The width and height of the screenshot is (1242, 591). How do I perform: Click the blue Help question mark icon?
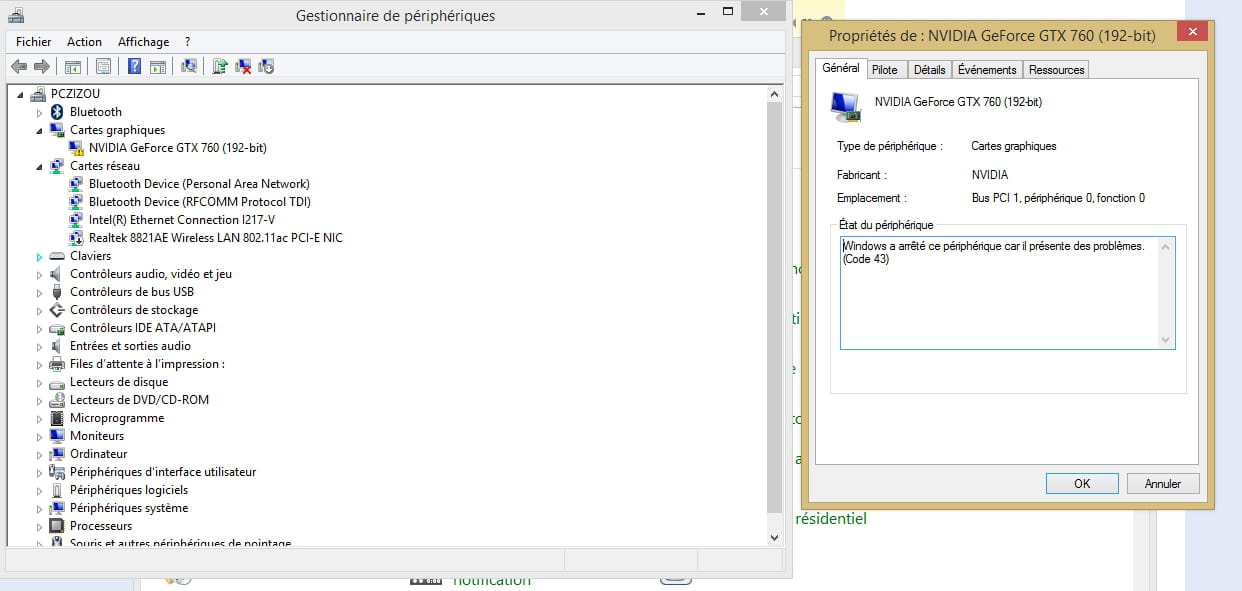click(x=134, y=67)
